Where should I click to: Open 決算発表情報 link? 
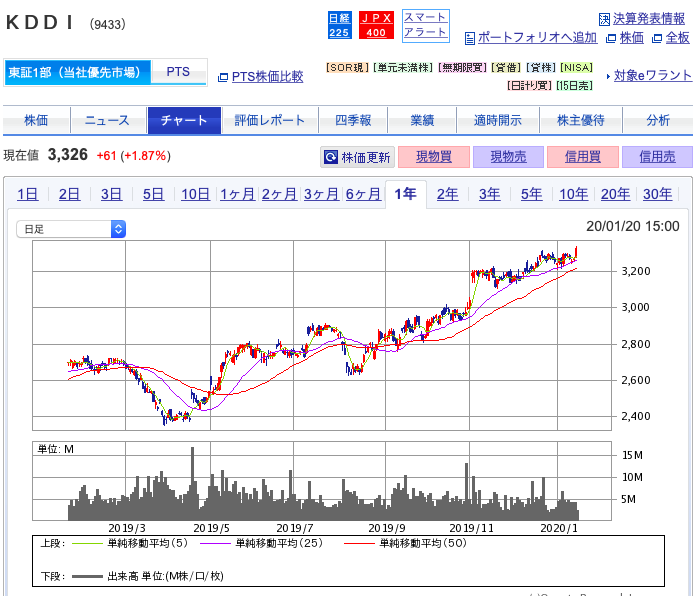649,19
